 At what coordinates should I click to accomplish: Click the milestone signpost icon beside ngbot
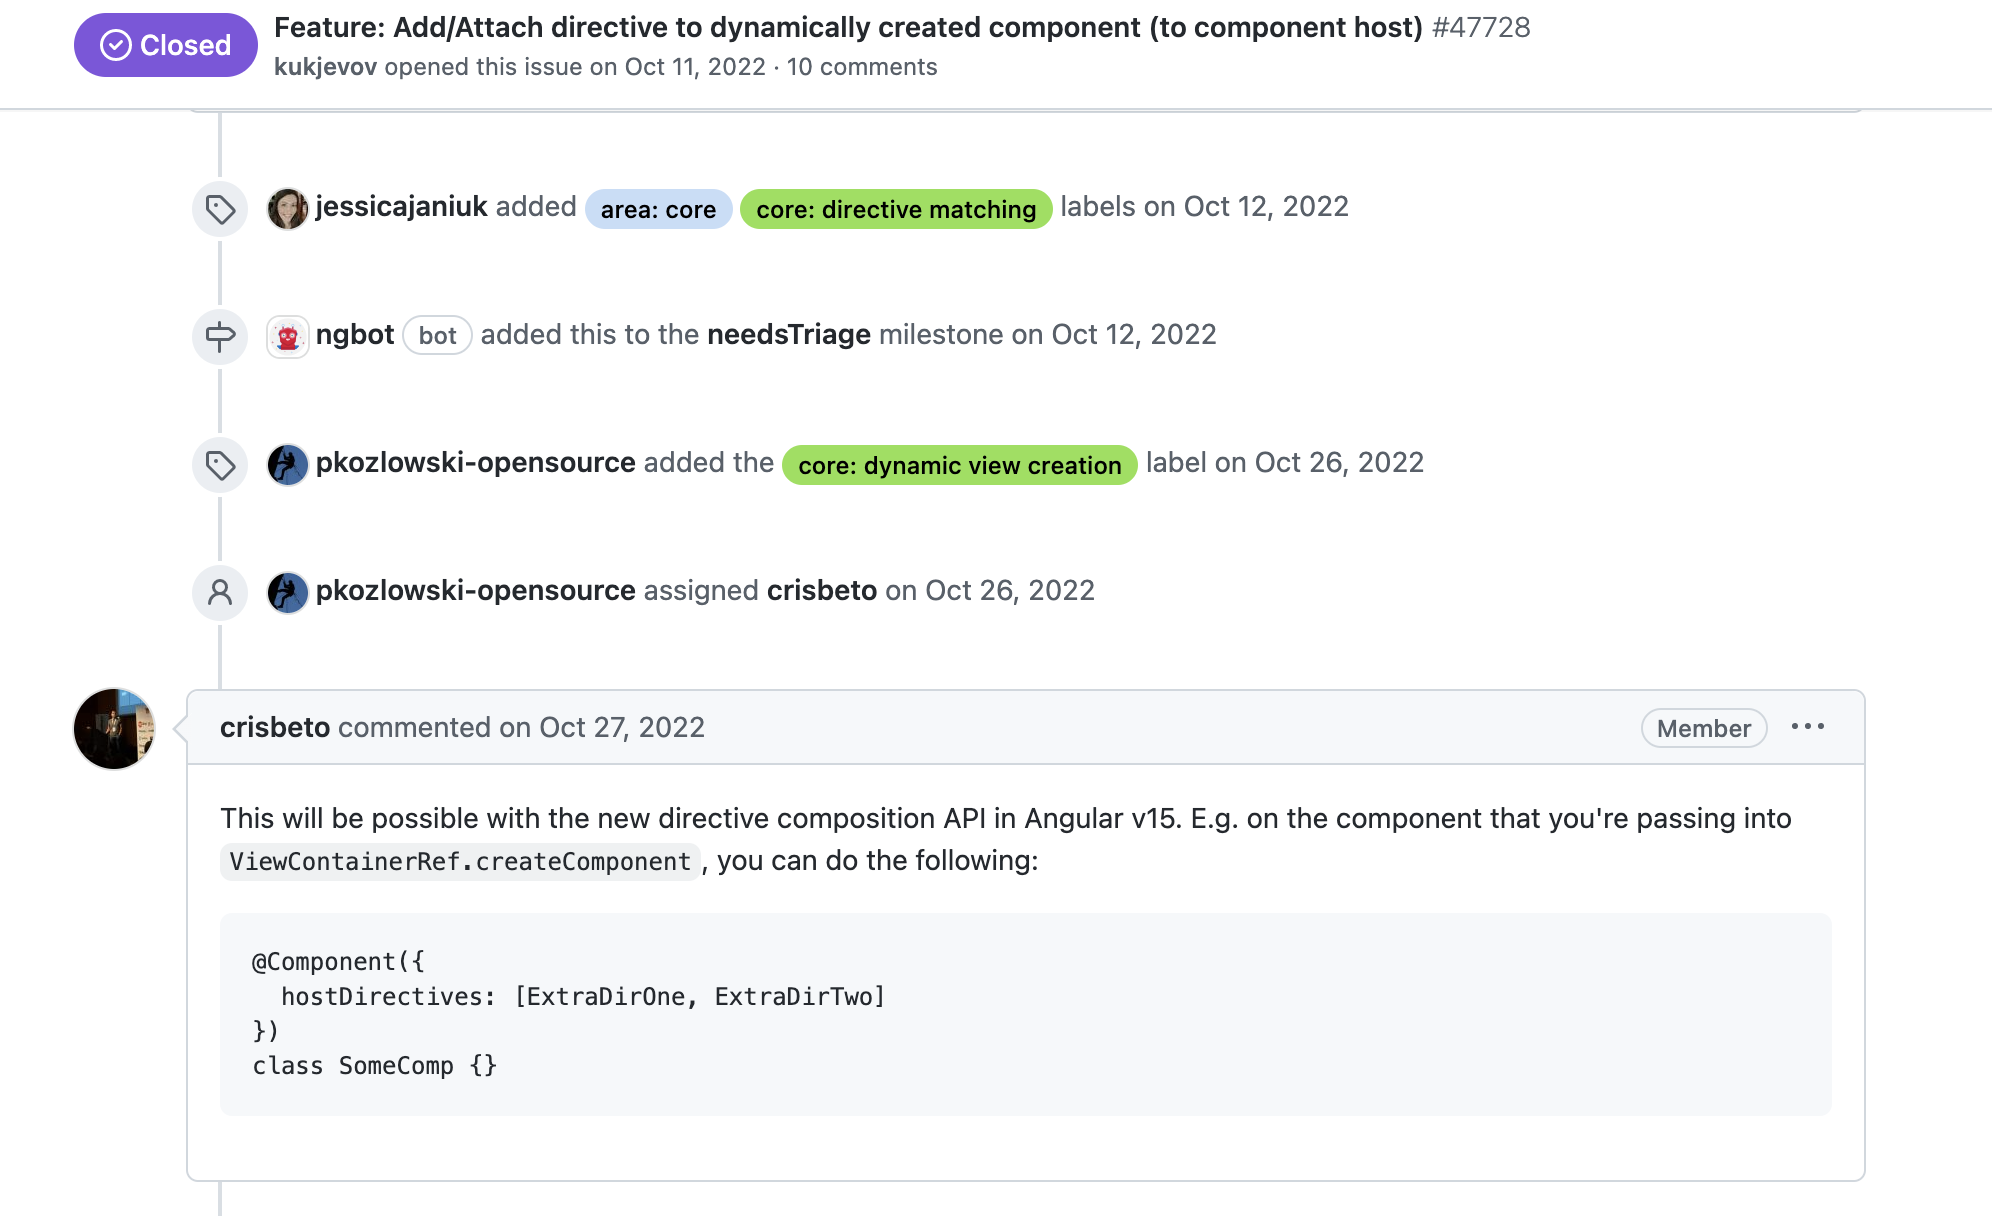(x=220, y=336)
